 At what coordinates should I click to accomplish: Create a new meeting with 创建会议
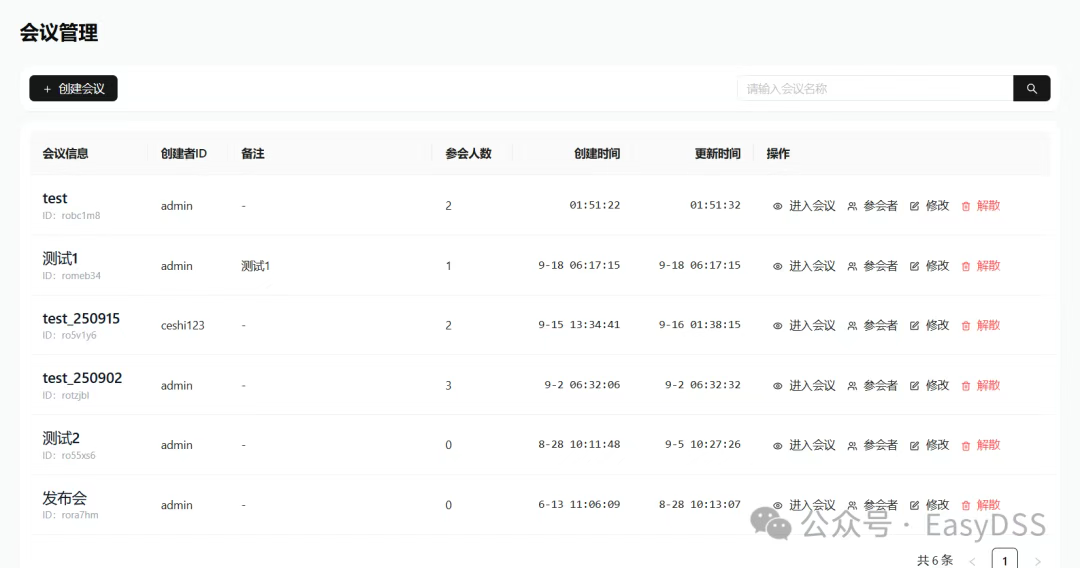coord(73,88)
